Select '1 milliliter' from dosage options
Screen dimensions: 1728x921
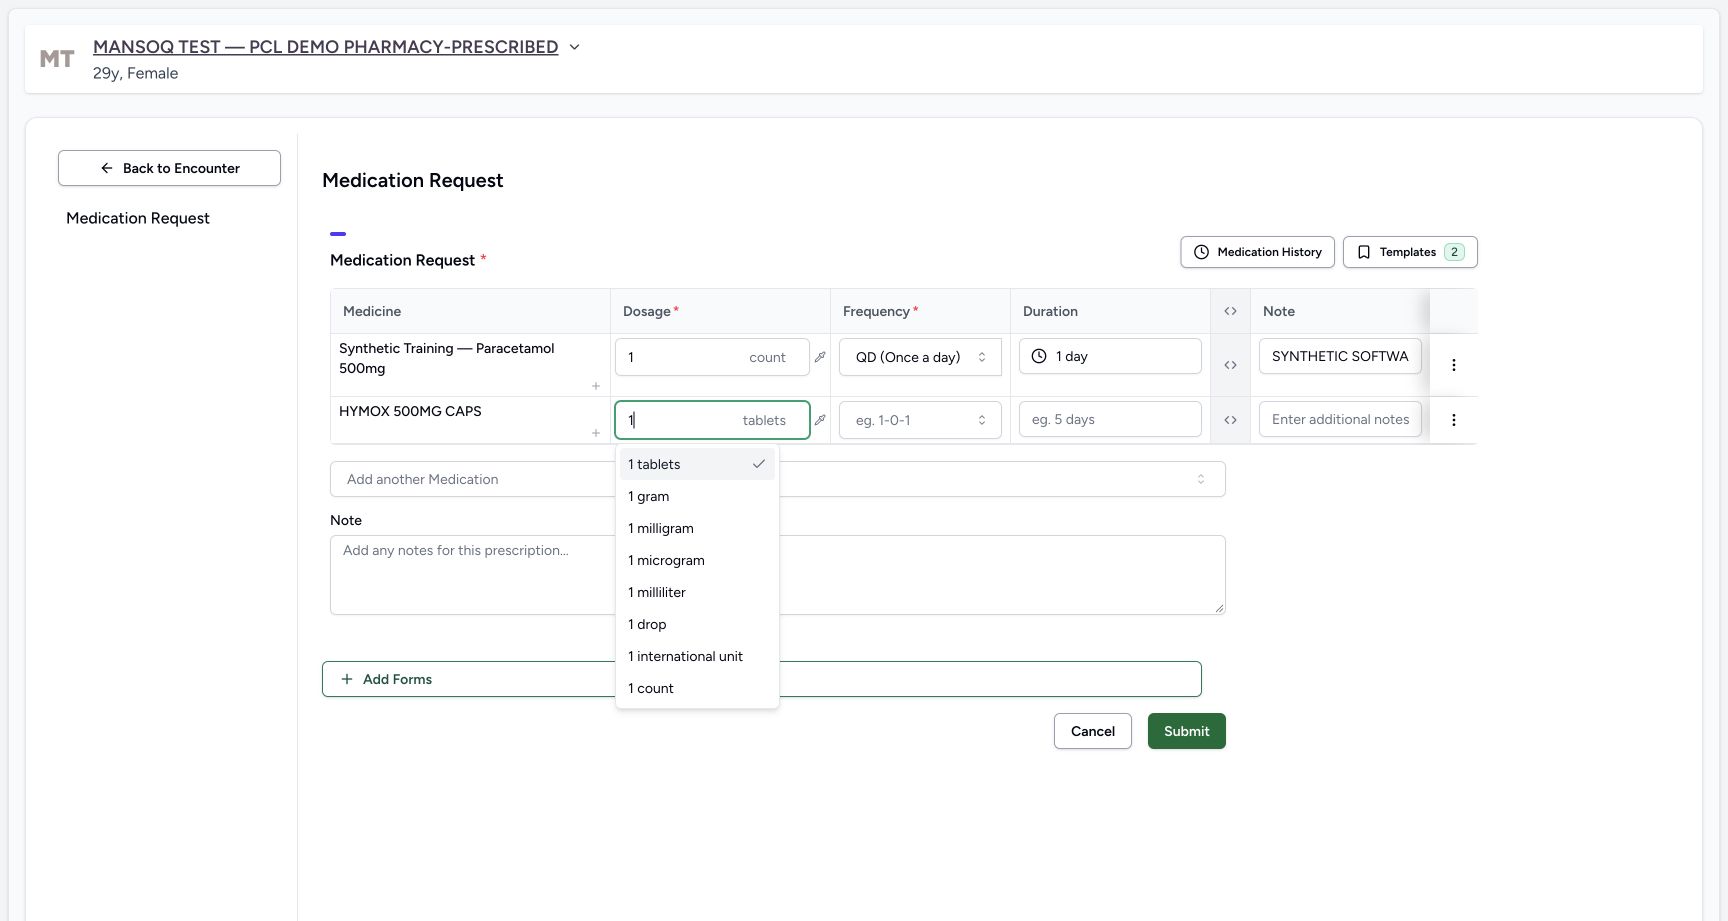pos(697,592)
